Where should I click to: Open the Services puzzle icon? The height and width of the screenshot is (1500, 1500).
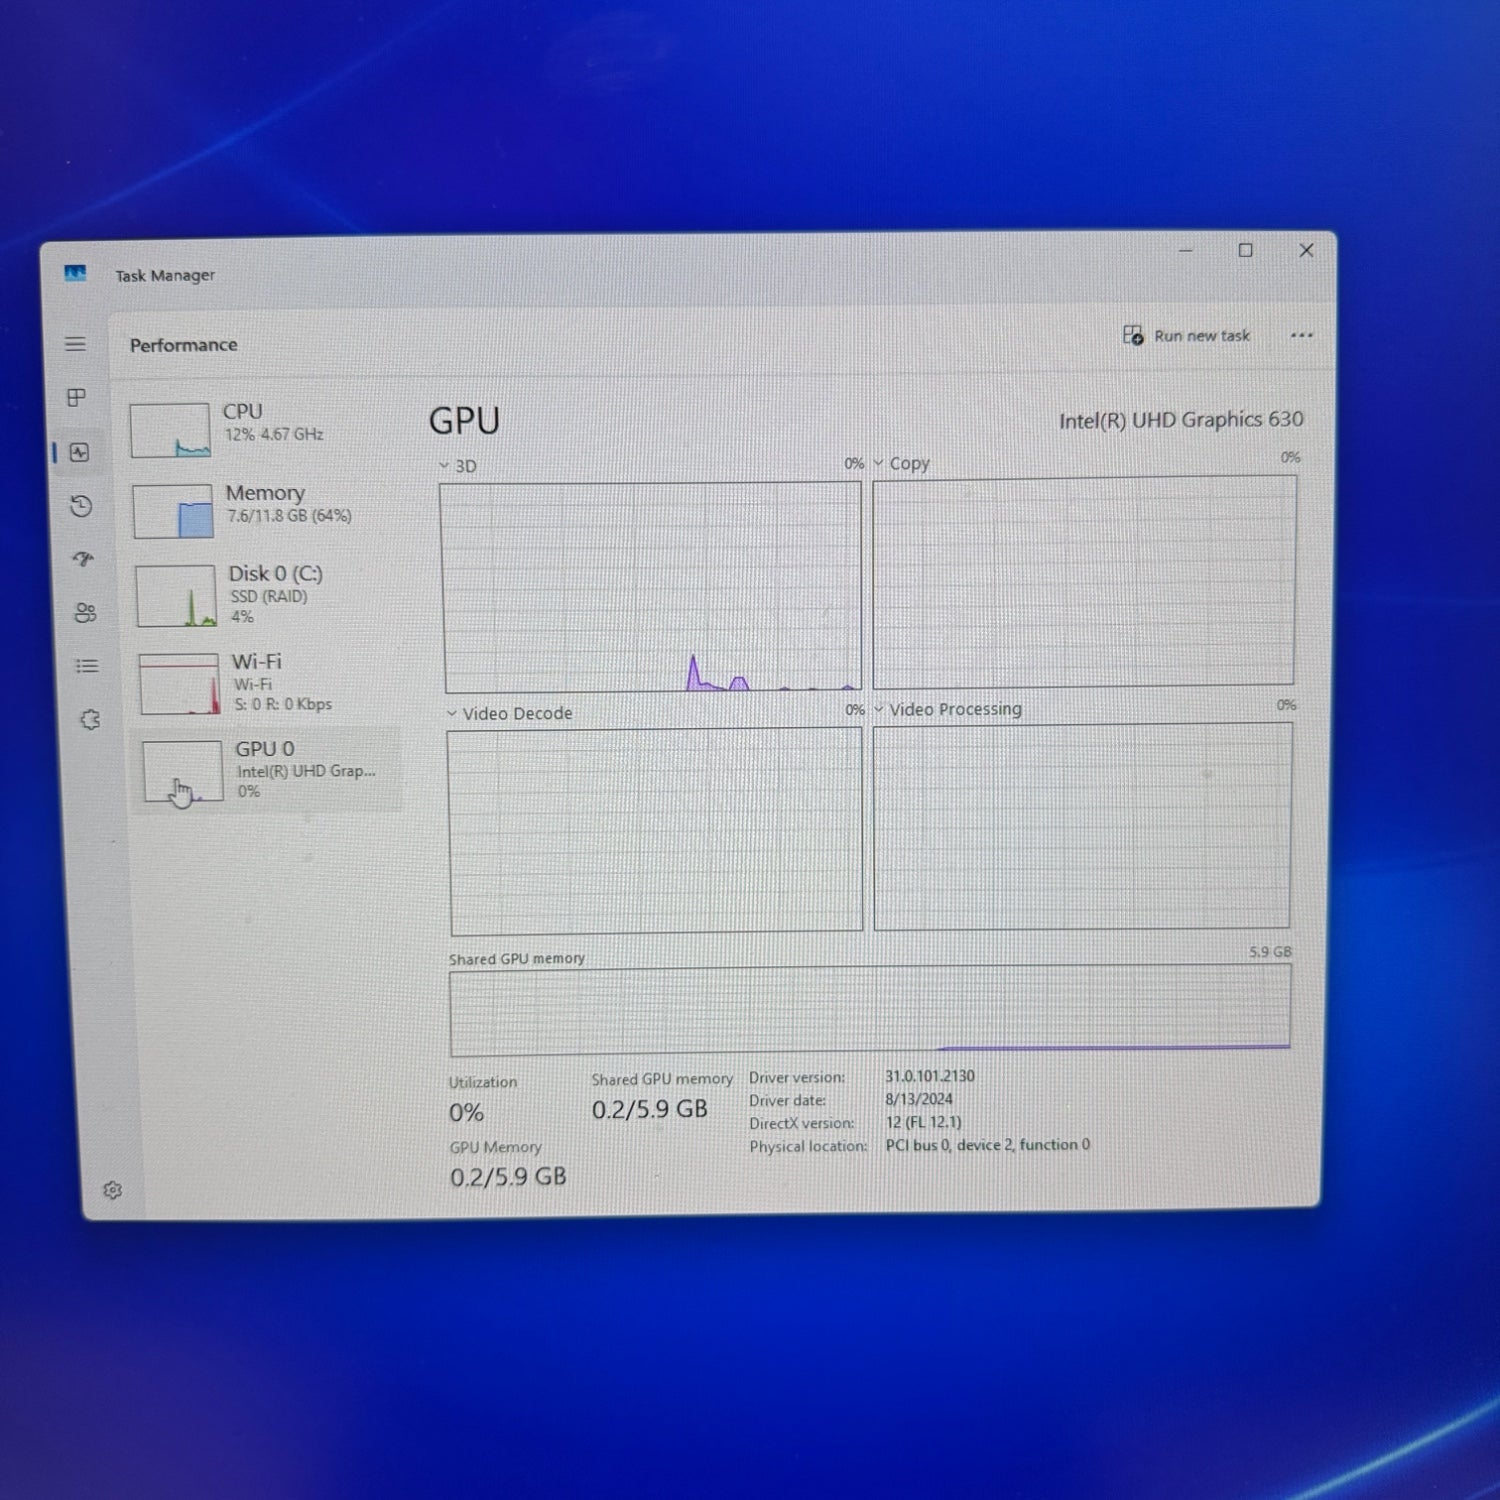tap(90, 720)
